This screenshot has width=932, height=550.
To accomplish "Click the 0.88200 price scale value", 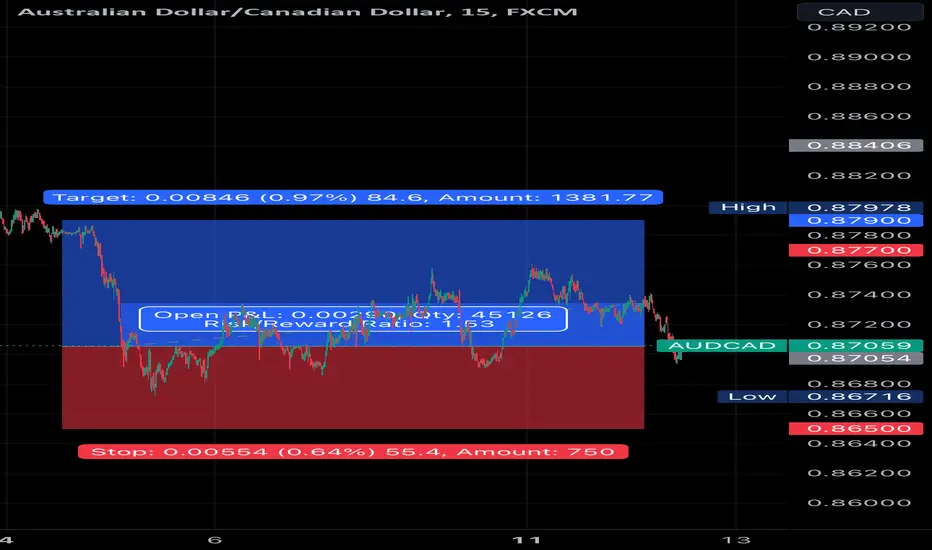I will [x=859, y=176].
